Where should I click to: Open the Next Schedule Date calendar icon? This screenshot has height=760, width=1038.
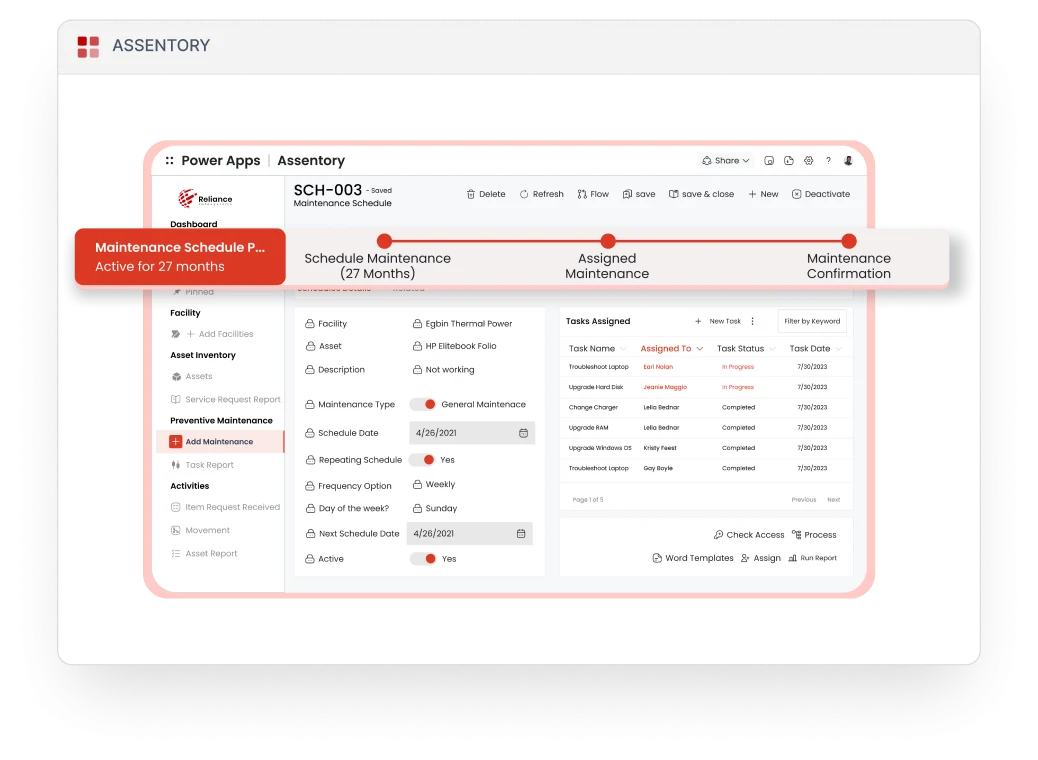pyautogui.click(x=521, y=534)
